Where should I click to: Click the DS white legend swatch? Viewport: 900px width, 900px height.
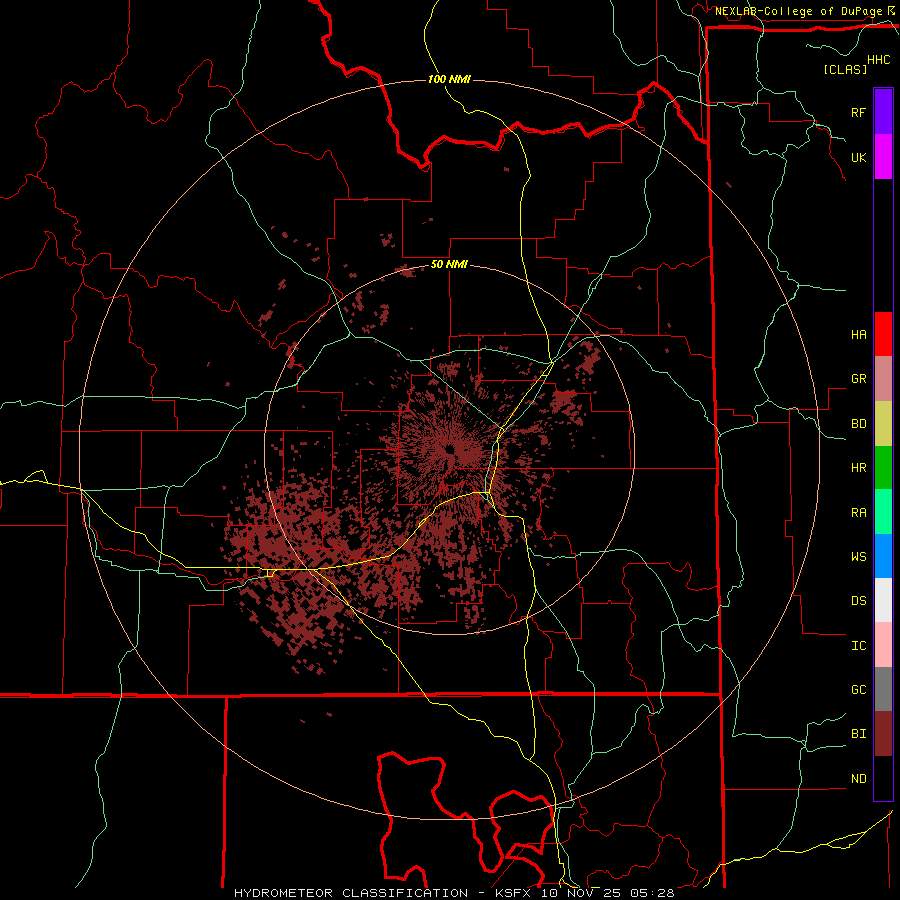point(883,600)
